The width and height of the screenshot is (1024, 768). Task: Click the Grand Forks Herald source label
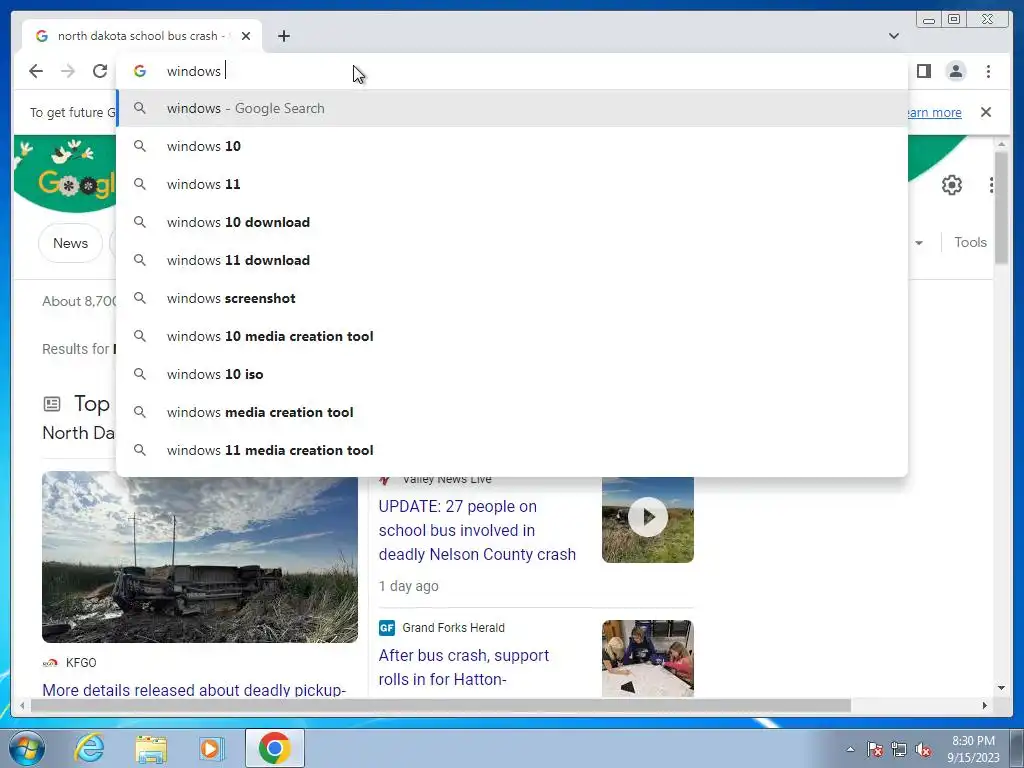(x=453, y=628)
